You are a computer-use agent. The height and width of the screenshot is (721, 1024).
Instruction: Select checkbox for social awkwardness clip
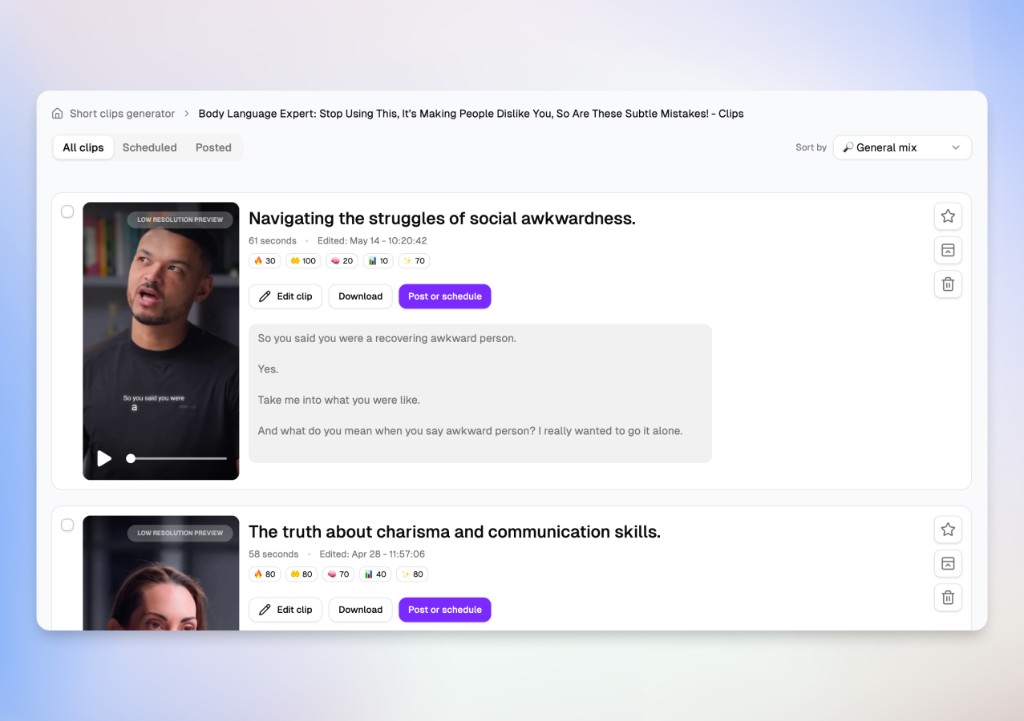(67, 212)
